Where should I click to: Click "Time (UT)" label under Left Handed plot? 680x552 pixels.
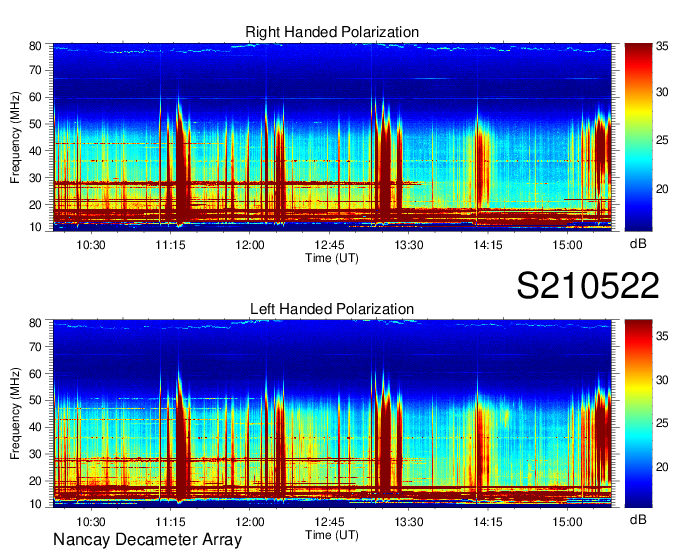[332, 535]
